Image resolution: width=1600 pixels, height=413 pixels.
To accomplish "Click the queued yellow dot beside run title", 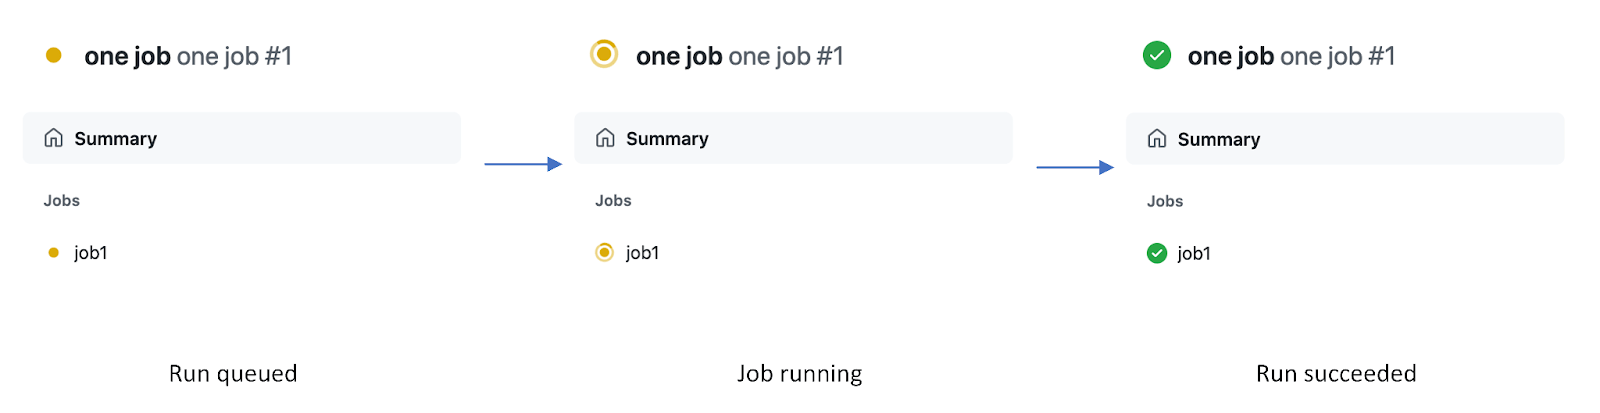I will point(54,55).
